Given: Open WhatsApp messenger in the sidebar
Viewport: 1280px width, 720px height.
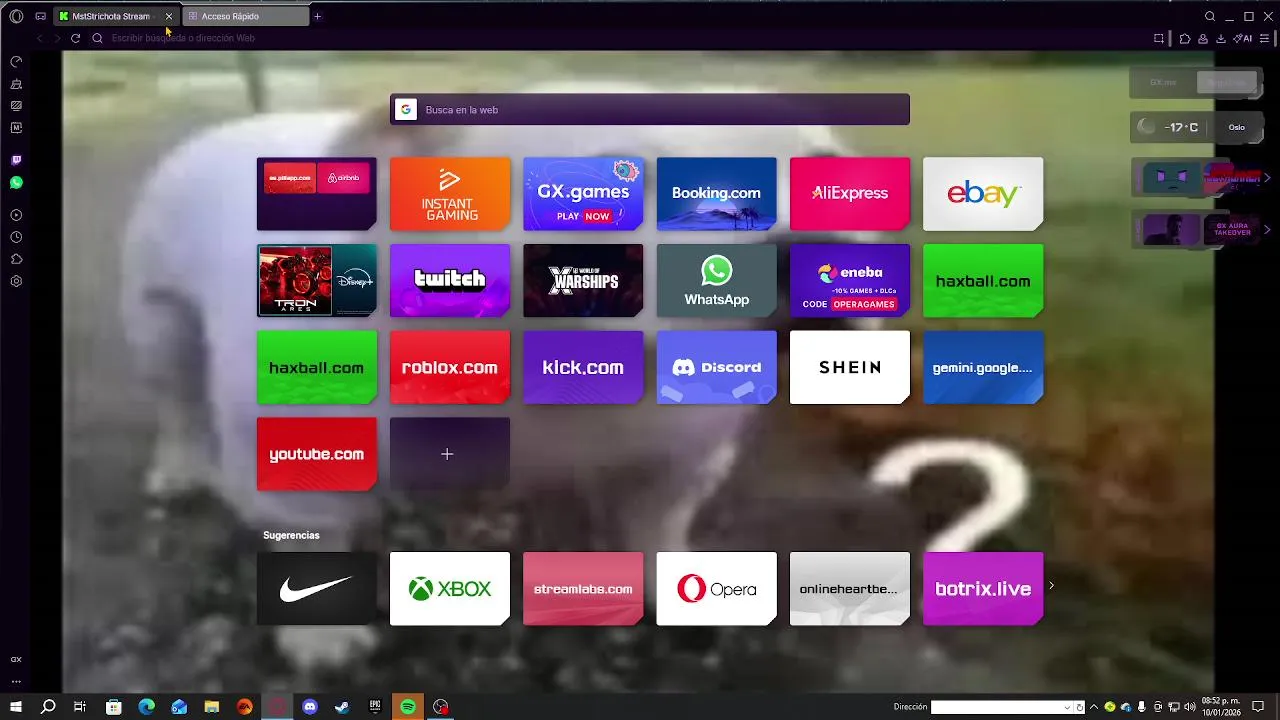Looking at the screenshot, I should tap(16, 183).
